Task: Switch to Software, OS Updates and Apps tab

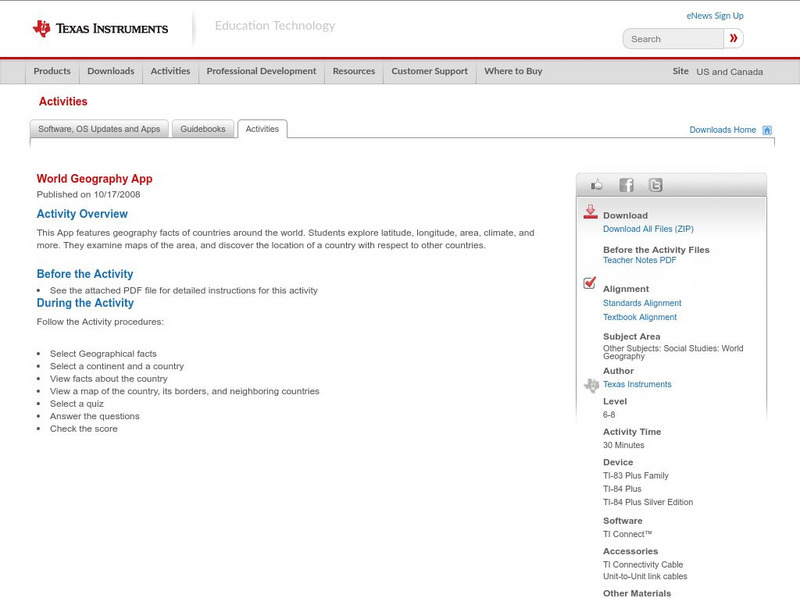Action: pyautogui.click(x=99, y=129)
